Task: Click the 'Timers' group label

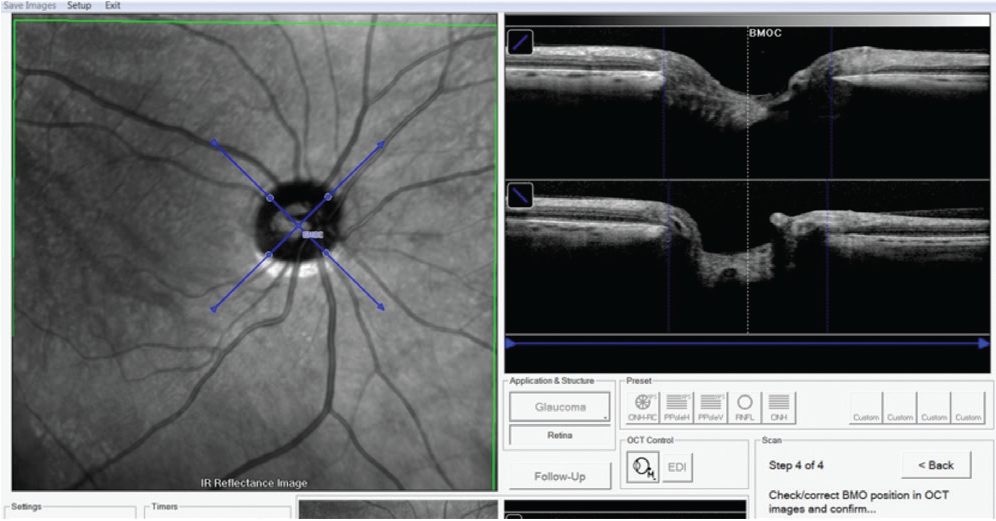Action: click(165, 506)
